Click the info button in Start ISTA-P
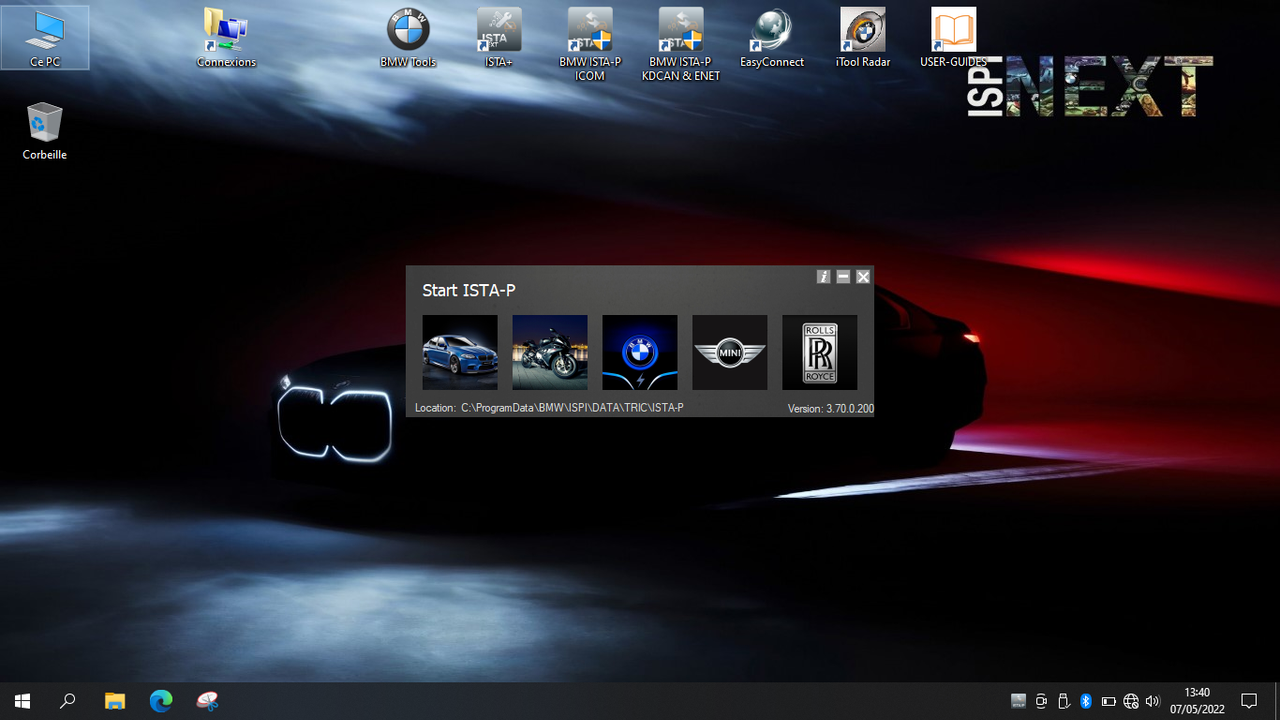Screen dimensions: 1280x720 click(x=824, y=277)
